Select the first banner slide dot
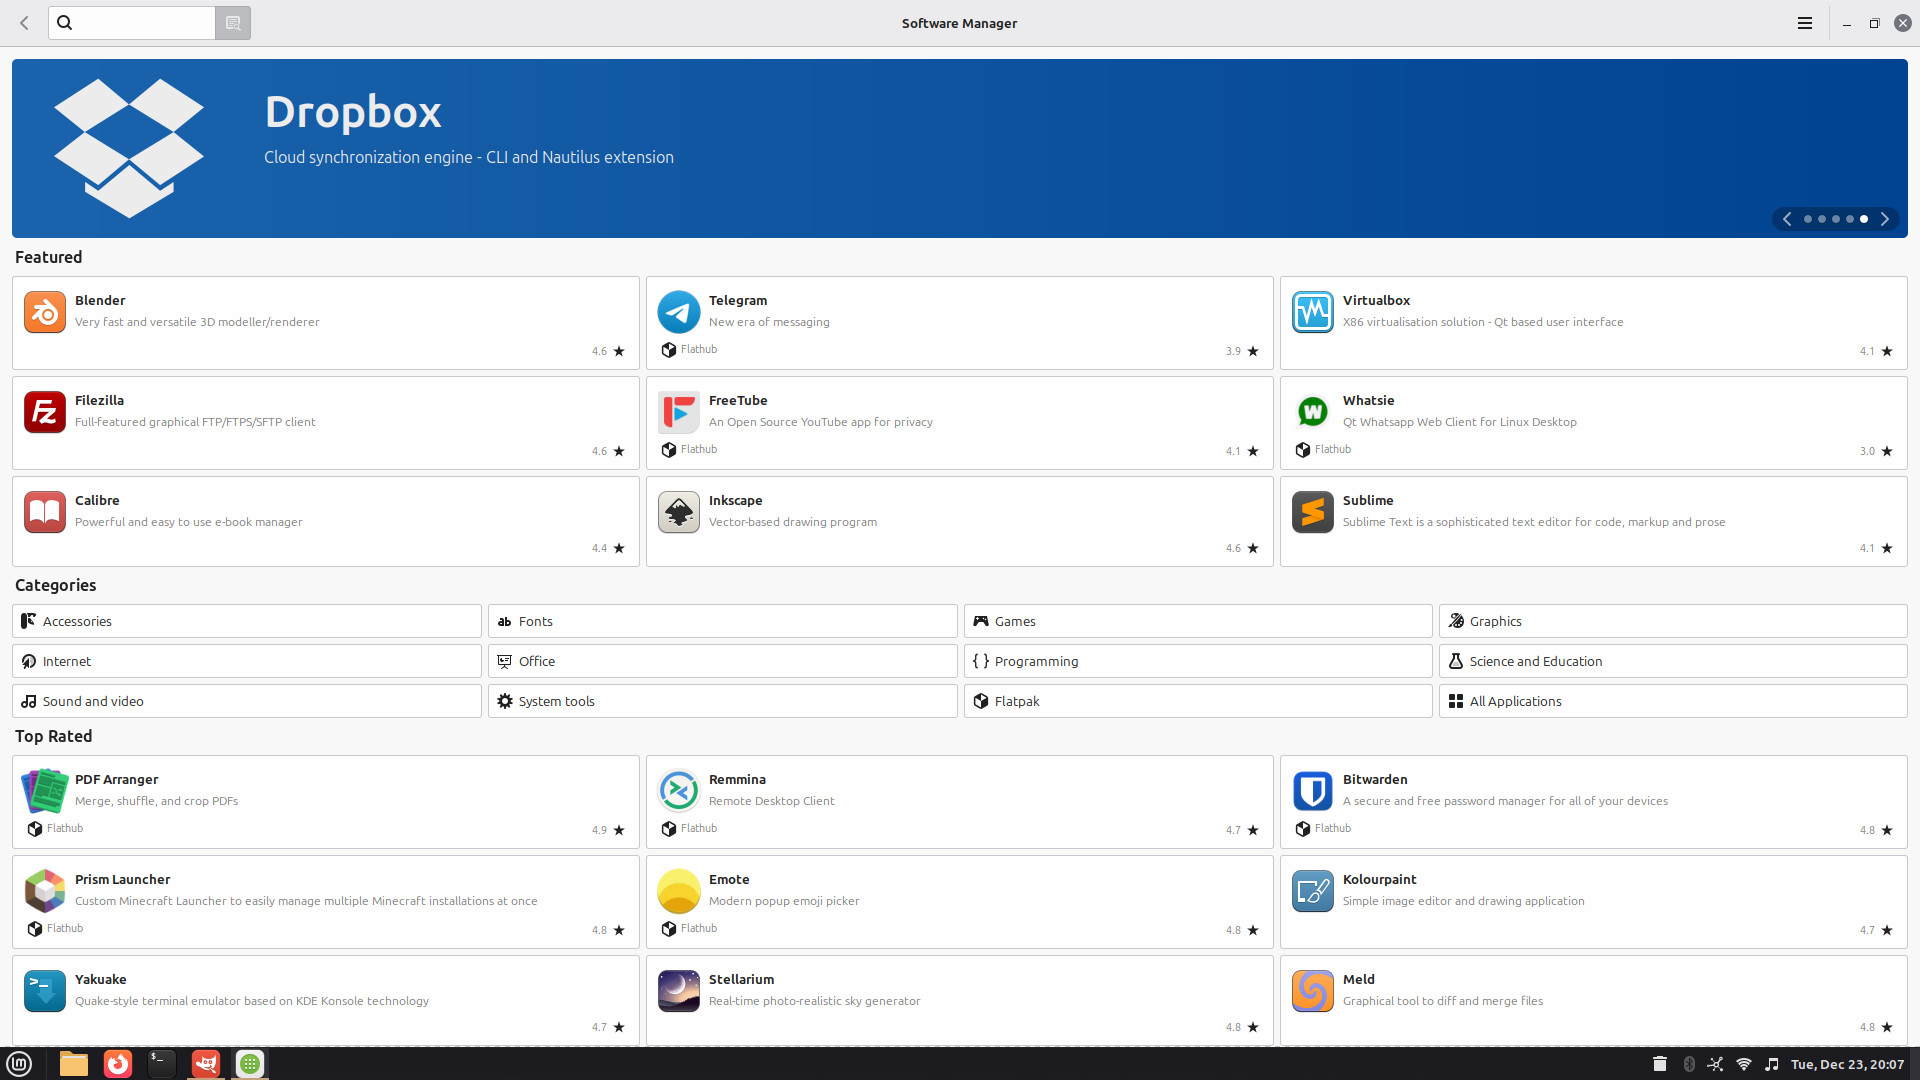Image resolution: width=1920 pixels, height=1080 pixels. [x=1808, y=219]
